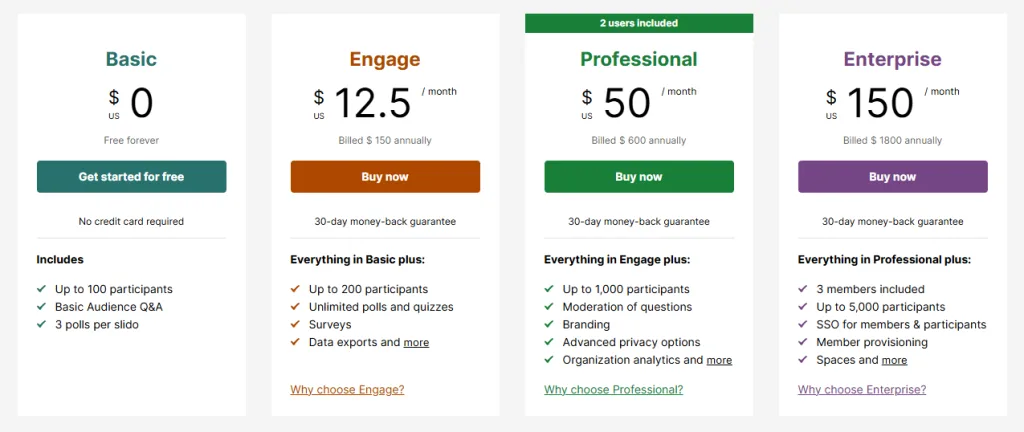The height and width of the screenshot is (432, 1024).
Task: Click 'more' link after Data exports
Action: (416, 343)
